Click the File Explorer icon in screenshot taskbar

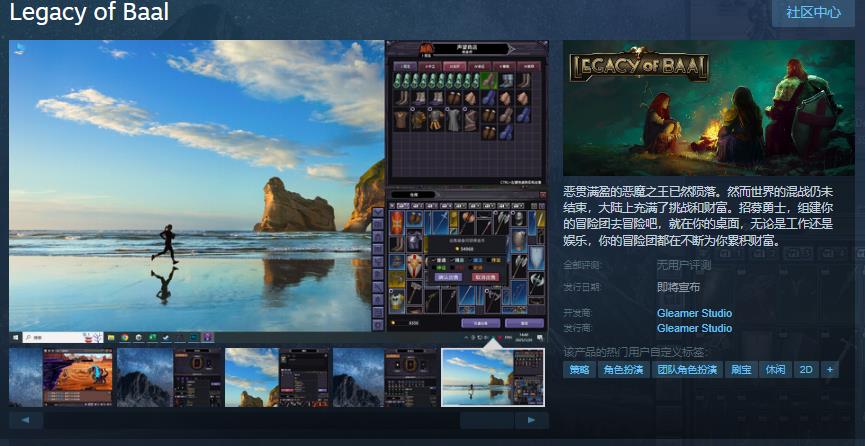111,337
